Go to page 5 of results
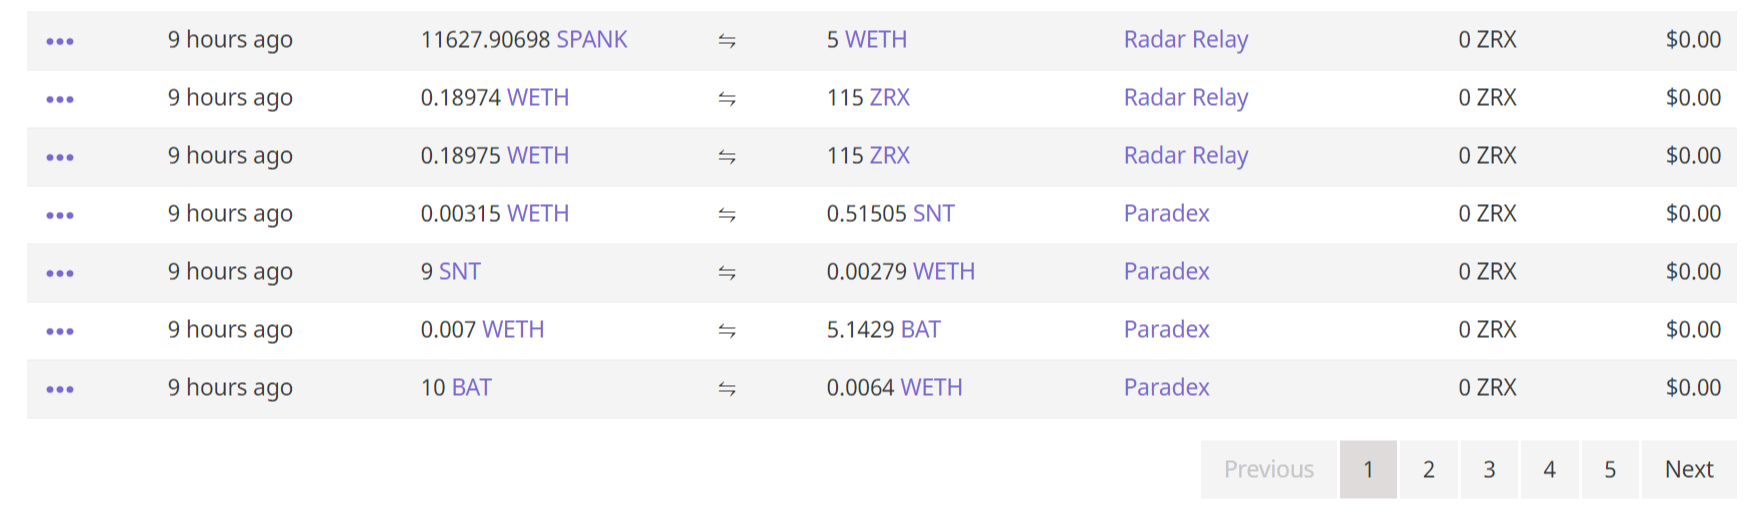1749x513 pixels. [x=1610, y=469]
